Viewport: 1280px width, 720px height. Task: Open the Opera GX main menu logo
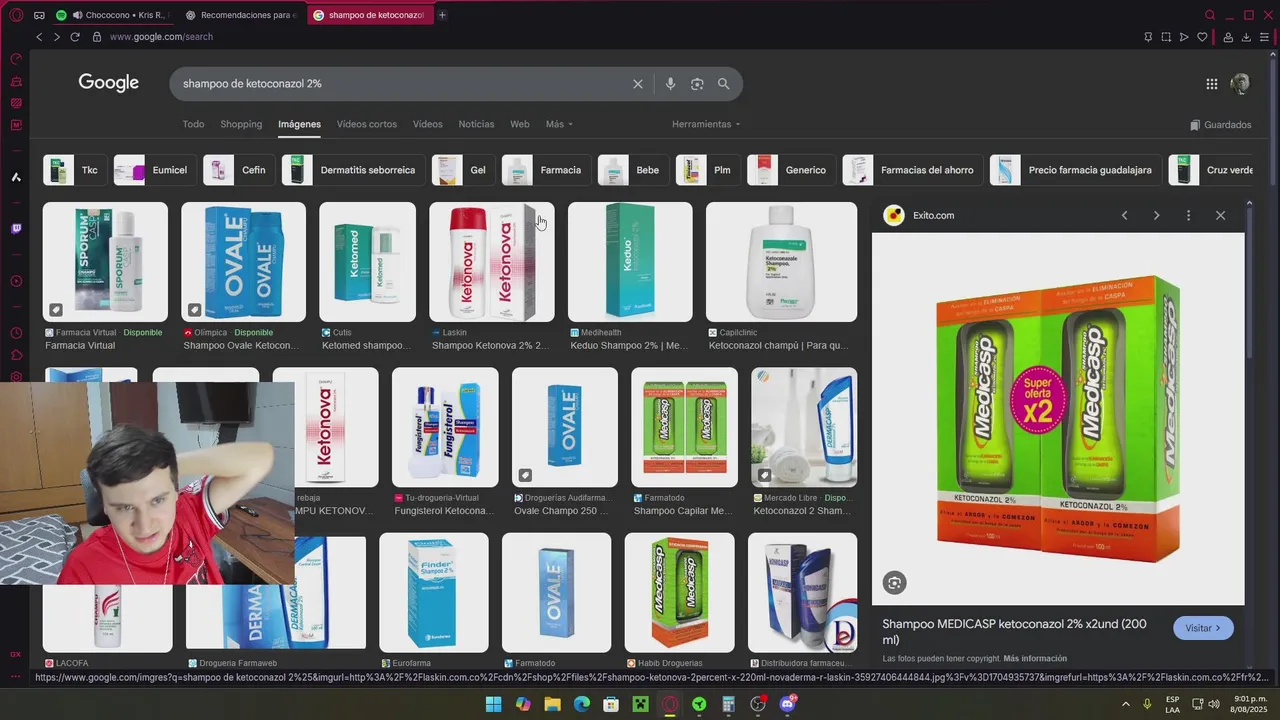click(16, 15)
